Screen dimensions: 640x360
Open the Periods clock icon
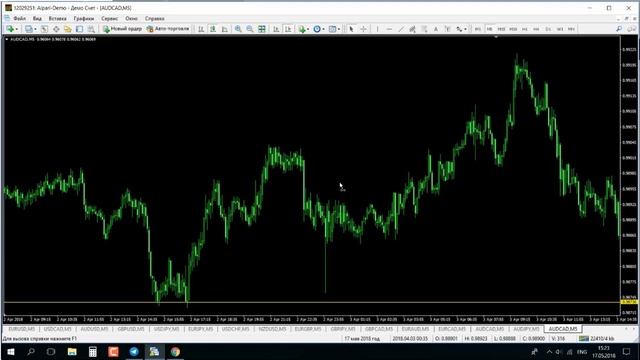coord(317,29)
